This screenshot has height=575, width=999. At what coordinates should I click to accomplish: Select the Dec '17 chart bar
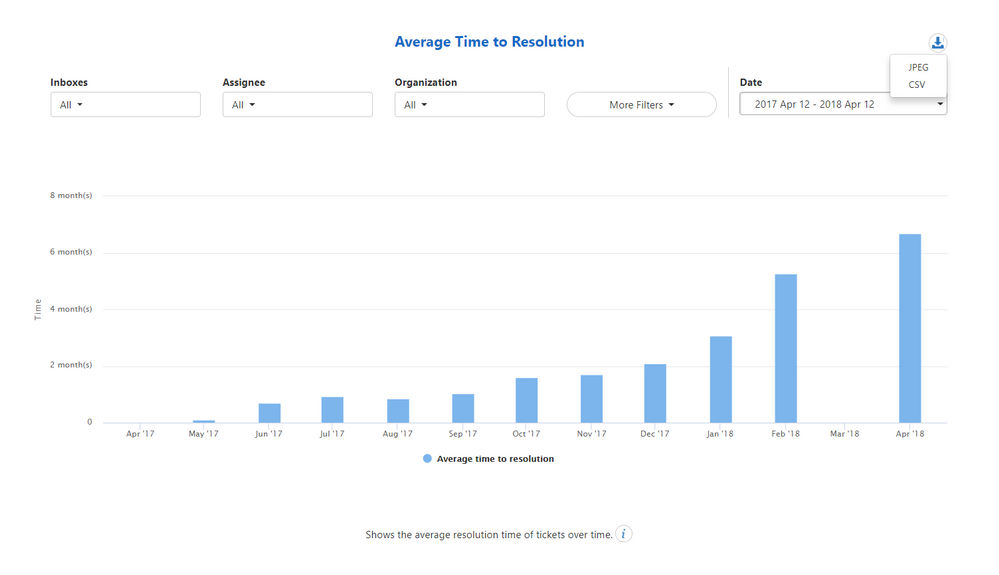[655, 394]
